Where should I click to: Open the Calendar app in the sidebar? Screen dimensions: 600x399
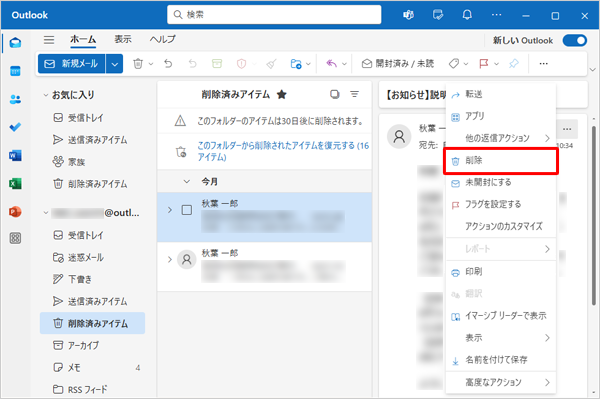pyautogui.click(x=15, y=71)
